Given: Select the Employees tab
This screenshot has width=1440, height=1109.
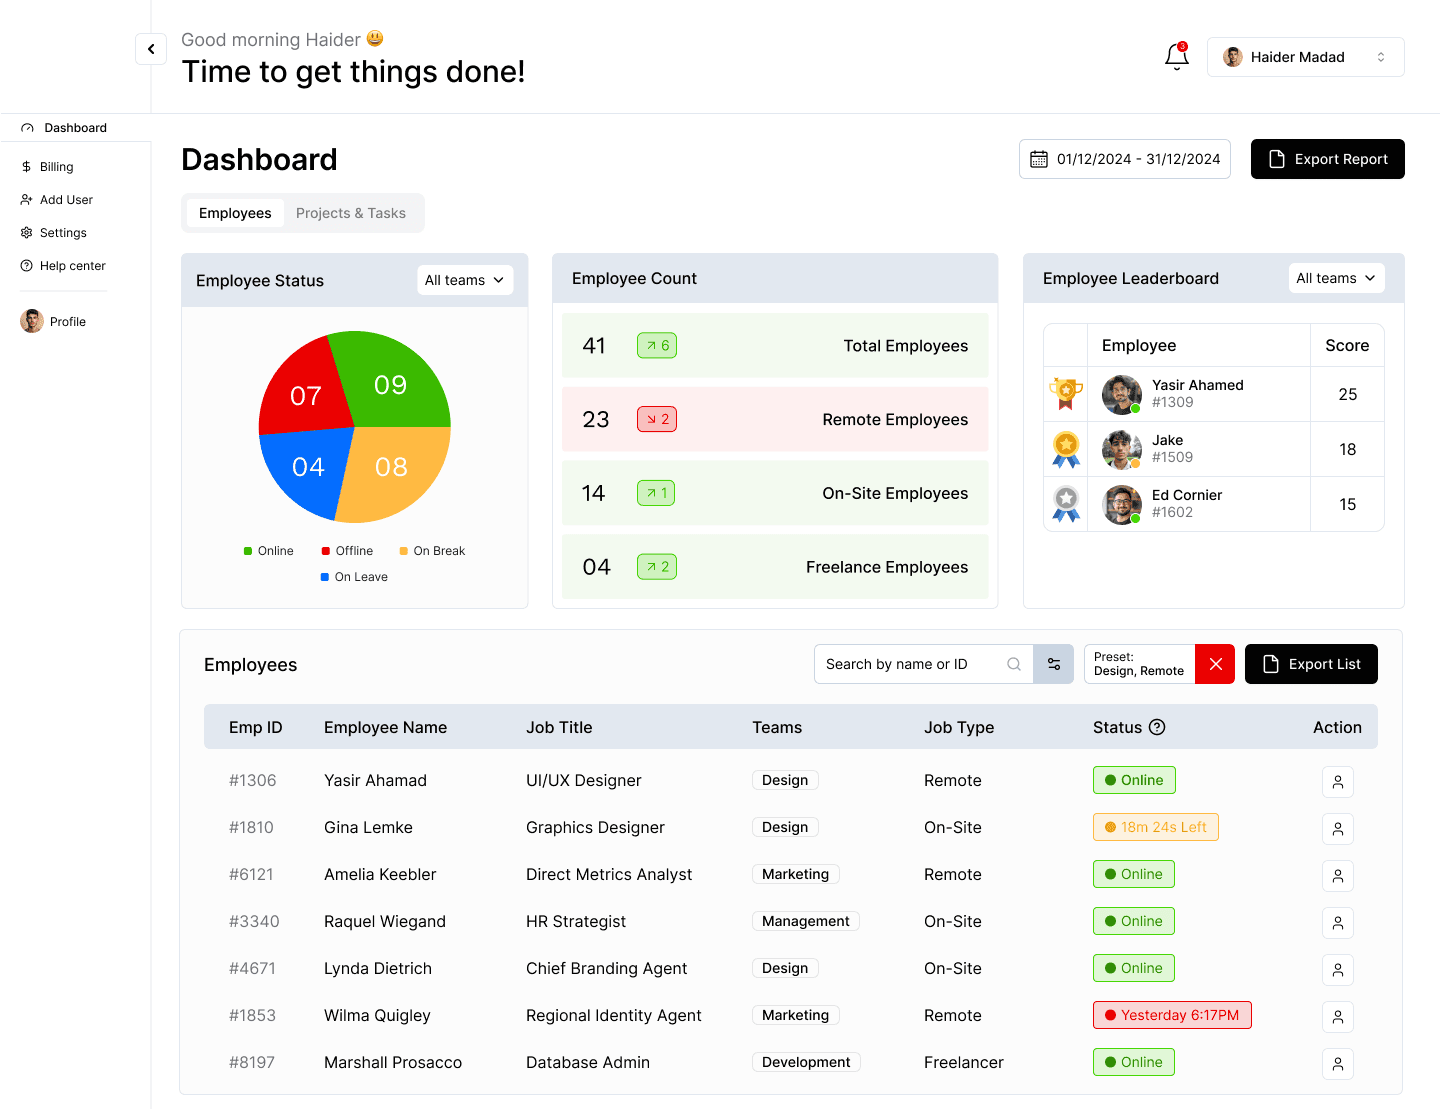Looking at the screenshot, I should tap(235, 213).
